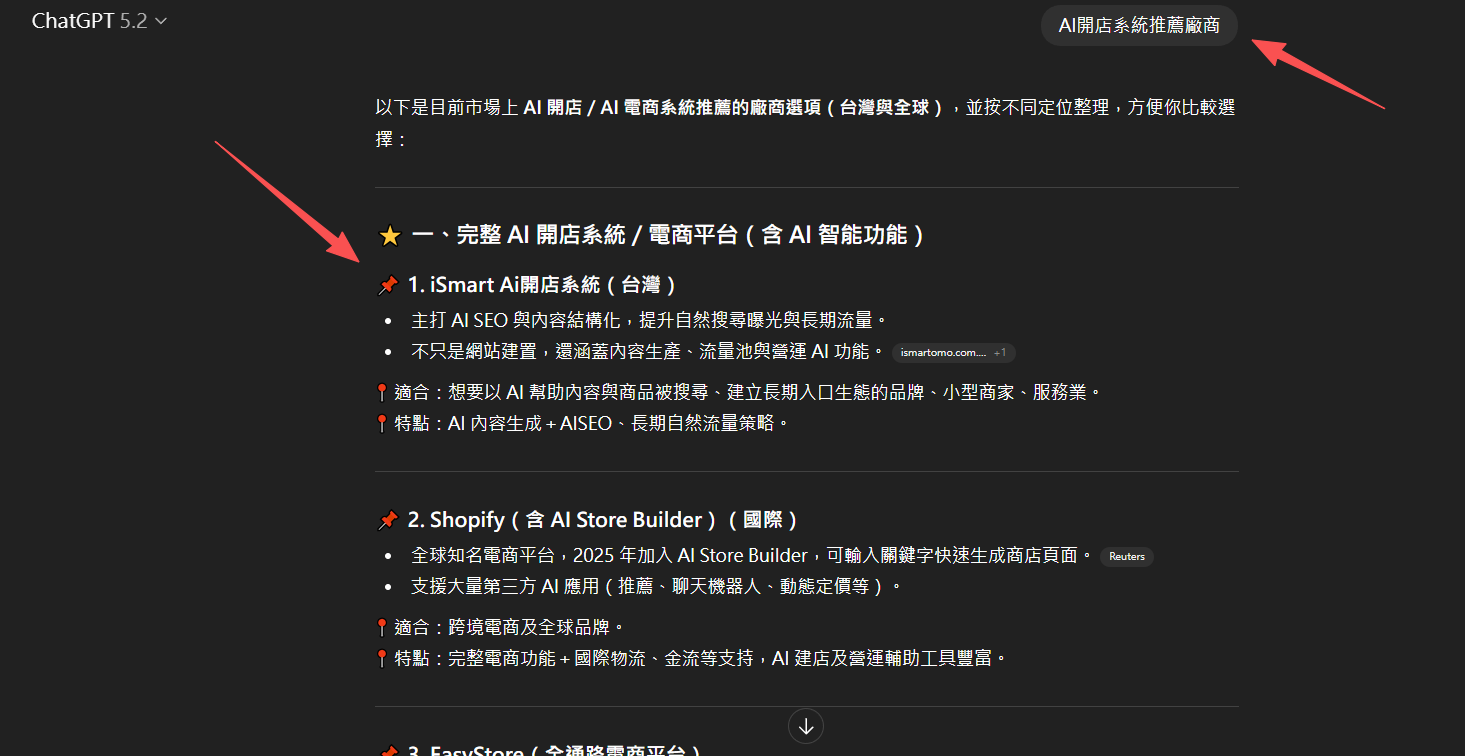Click the pushpin icon beside EasyStore heading
This screenshot has width=1465, height=756.
[388, 751]
